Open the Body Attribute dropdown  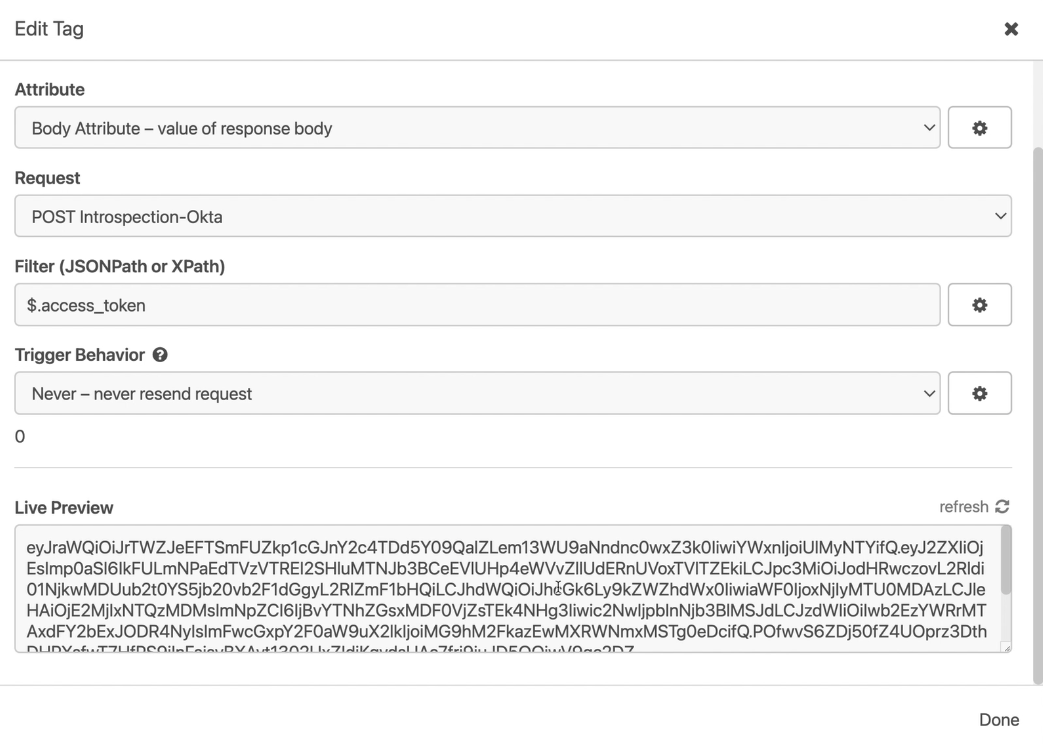point(477,128)
